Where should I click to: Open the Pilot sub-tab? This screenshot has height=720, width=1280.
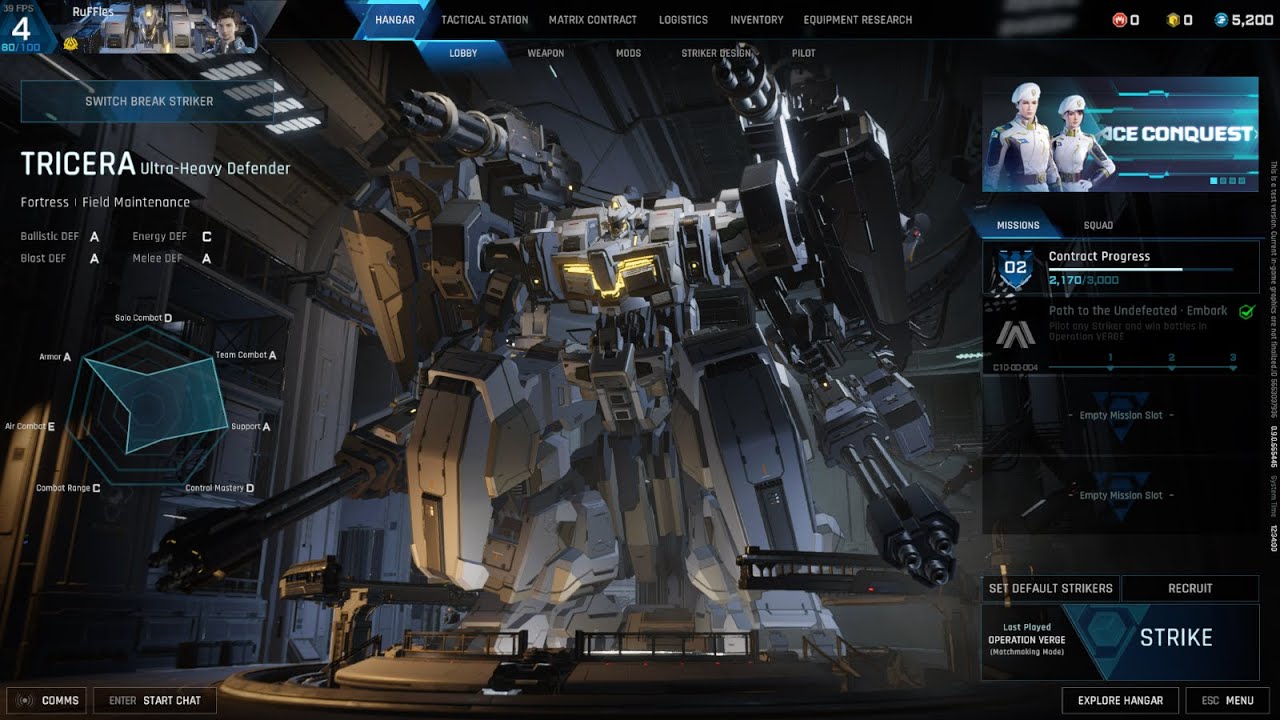pos(804,53)
